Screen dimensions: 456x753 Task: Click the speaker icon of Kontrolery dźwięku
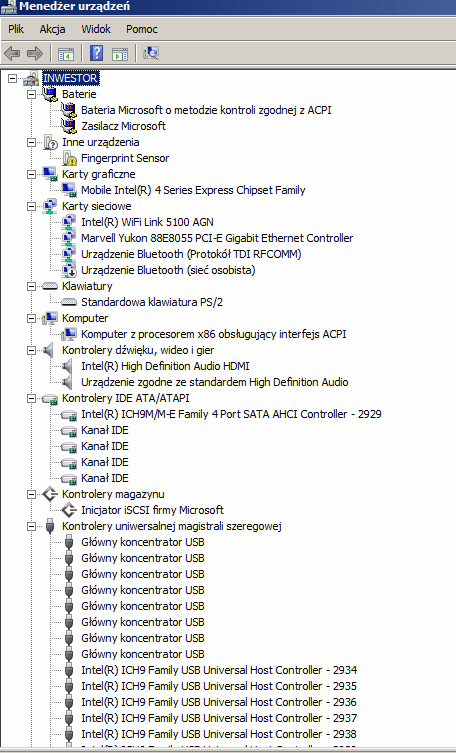pyautogui.click(x=48, y=350)
